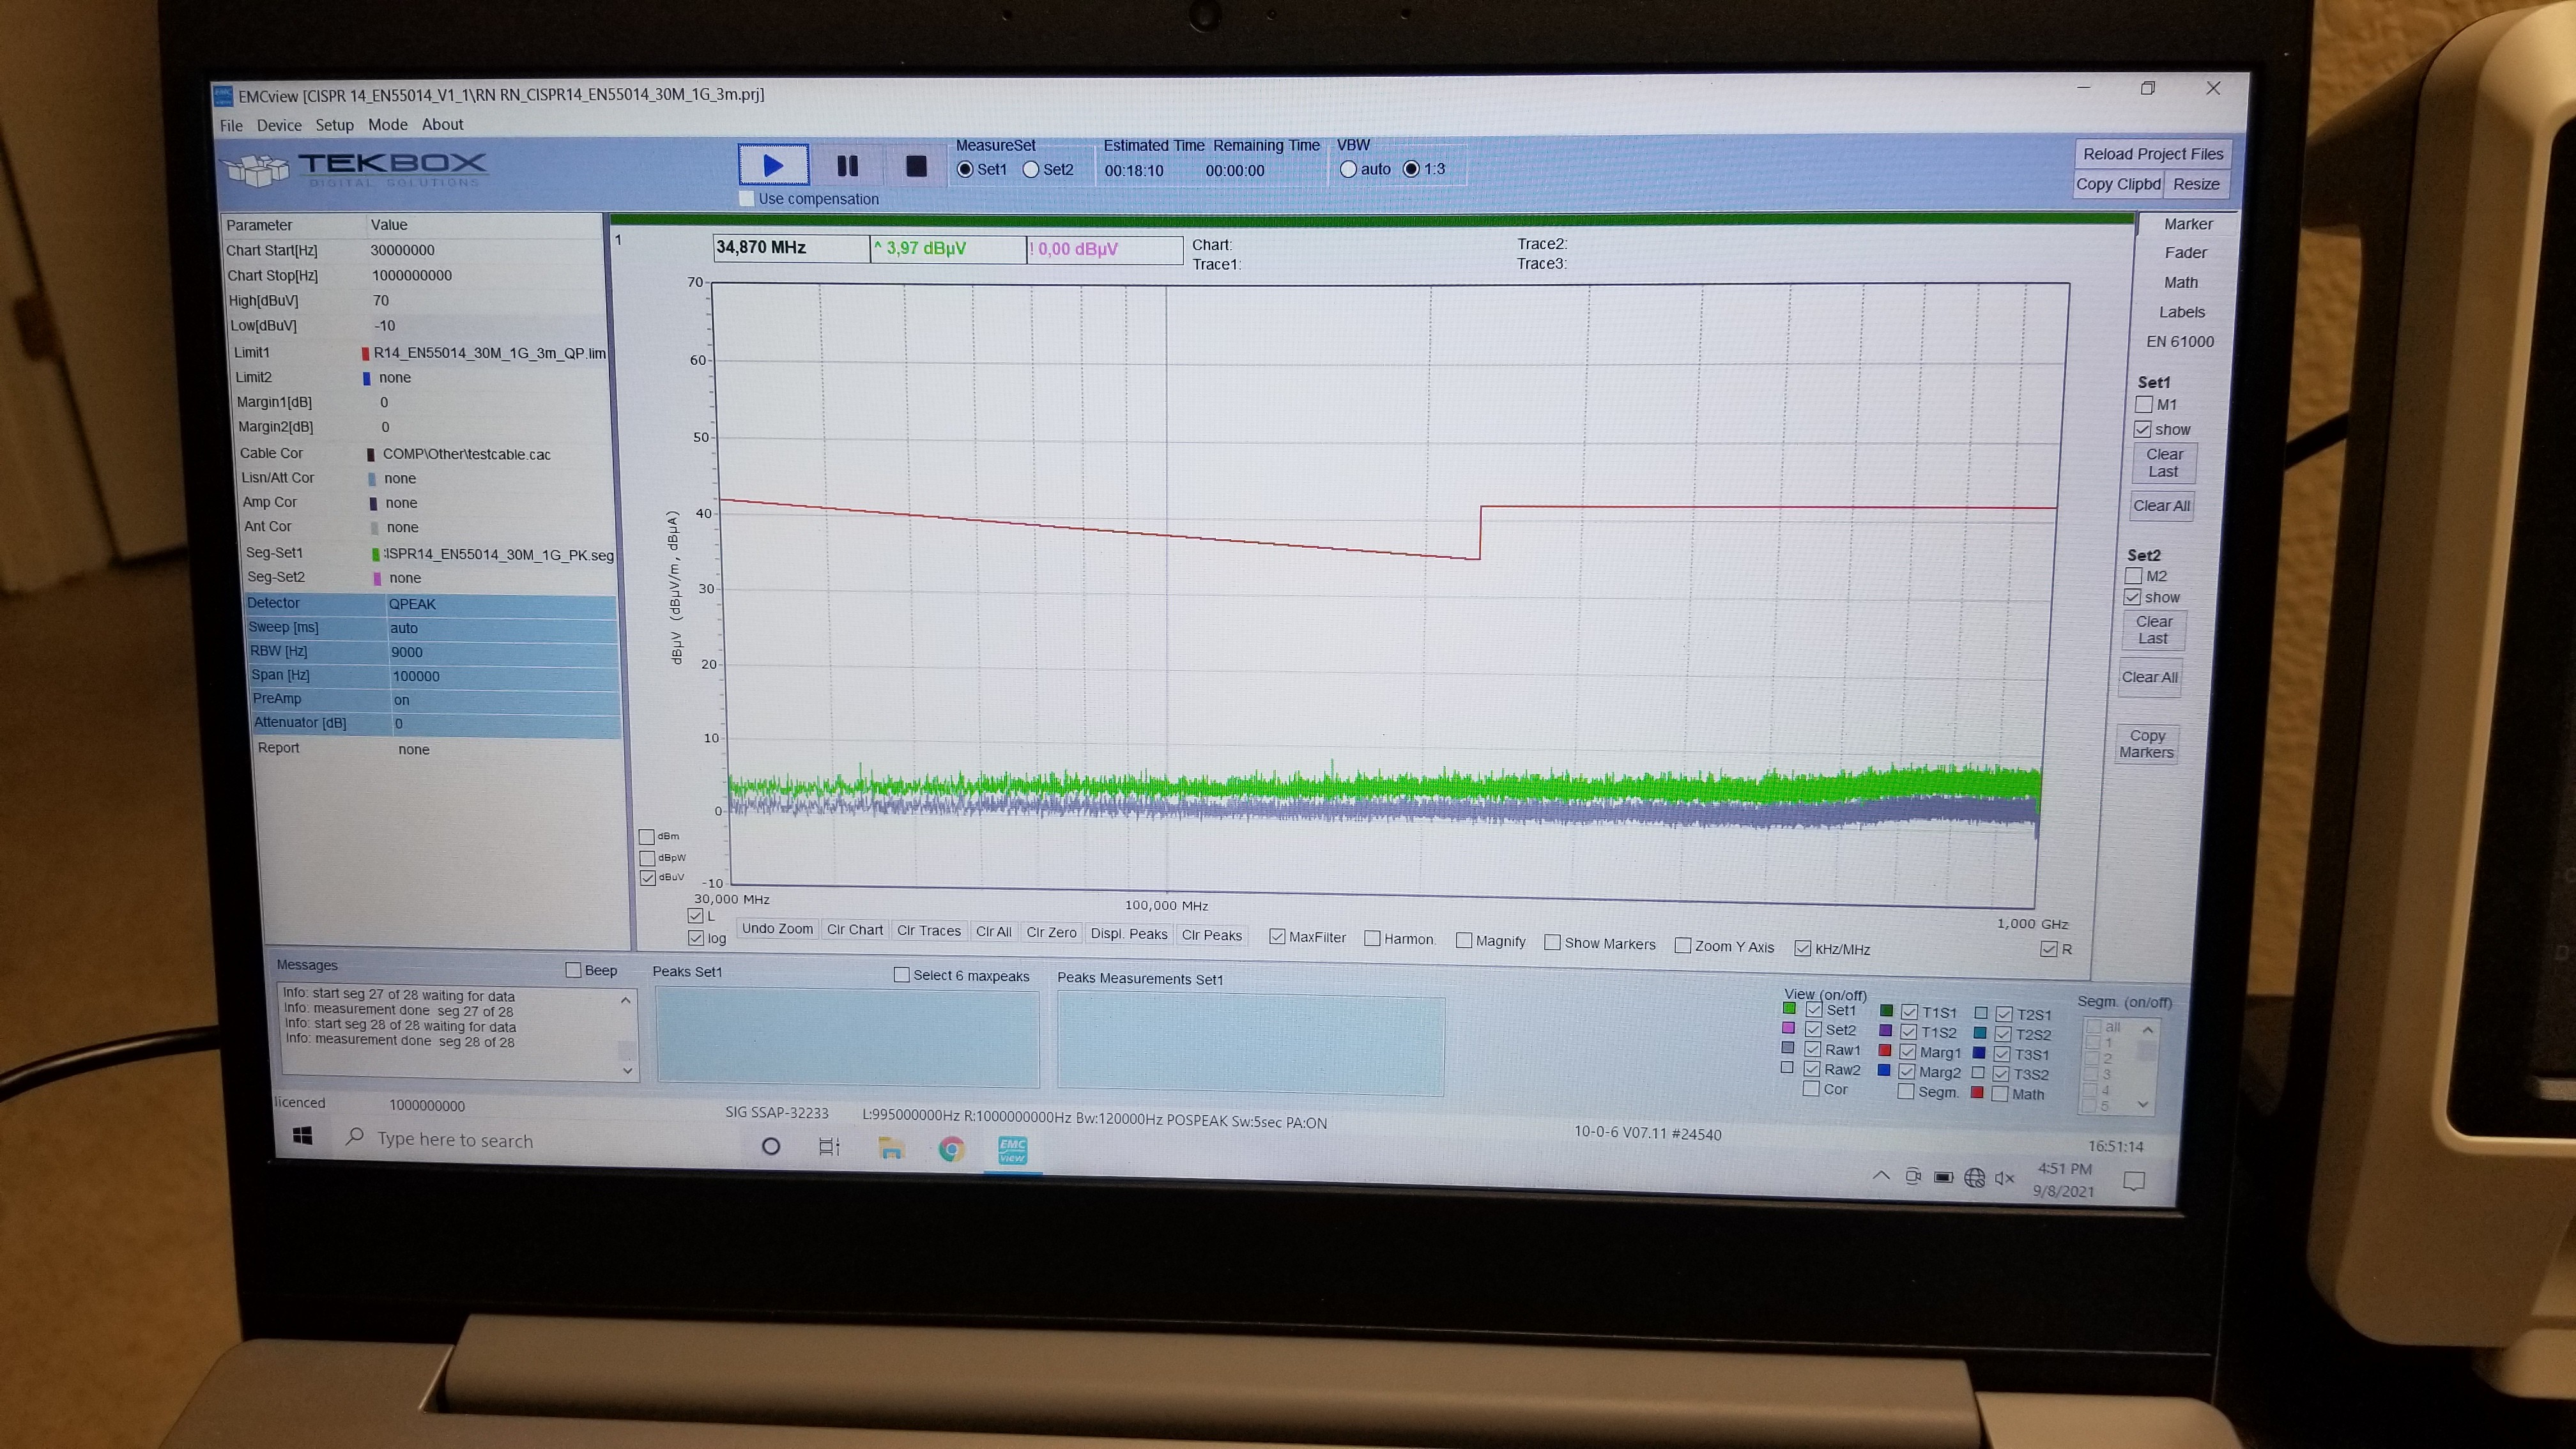
Task: Select the Set1 measure set radio
Action: tap(965, 169)
